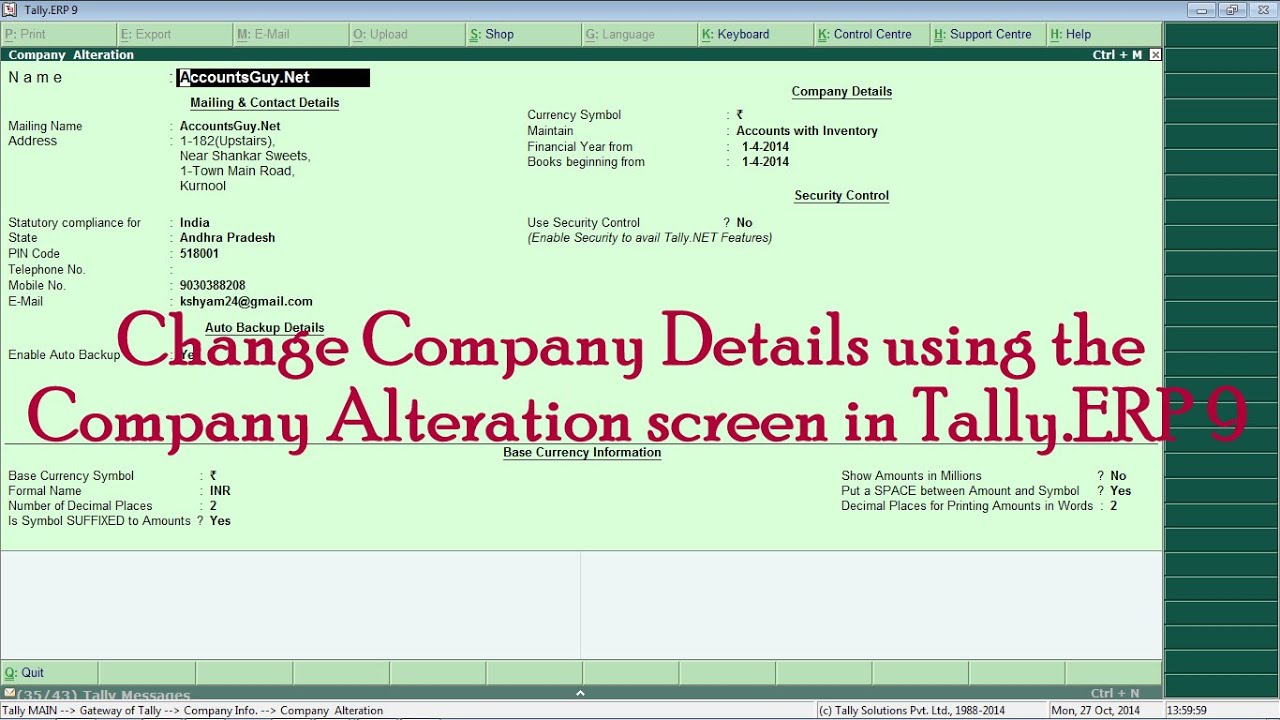Click the Tally.ERP 9 title bar icon
The image size is (1280, 720).
[x=10, y=10]
